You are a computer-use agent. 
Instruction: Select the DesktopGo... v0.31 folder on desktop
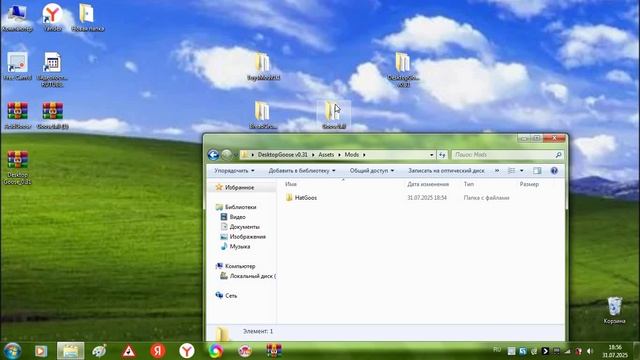point(402,70)
